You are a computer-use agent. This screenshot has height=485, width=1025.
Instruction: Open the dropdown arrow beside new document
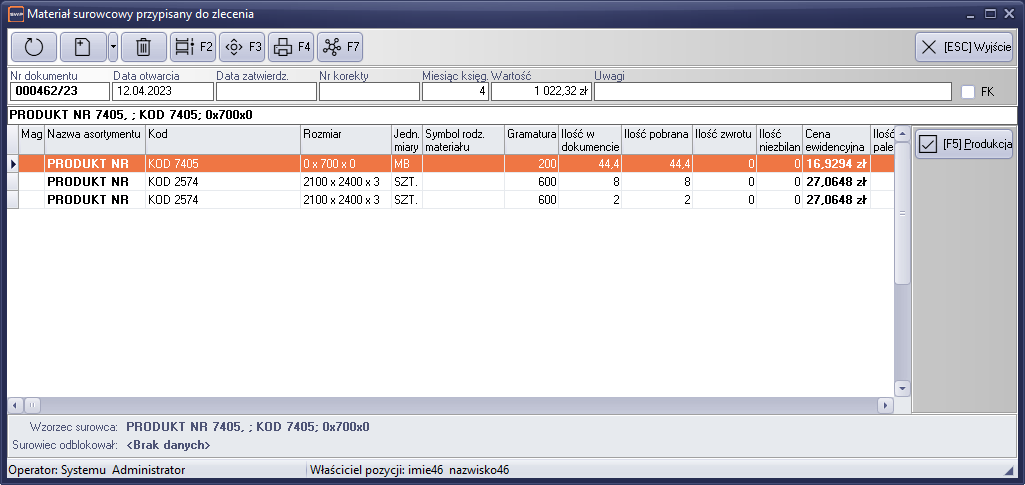[x=113, y=47]
